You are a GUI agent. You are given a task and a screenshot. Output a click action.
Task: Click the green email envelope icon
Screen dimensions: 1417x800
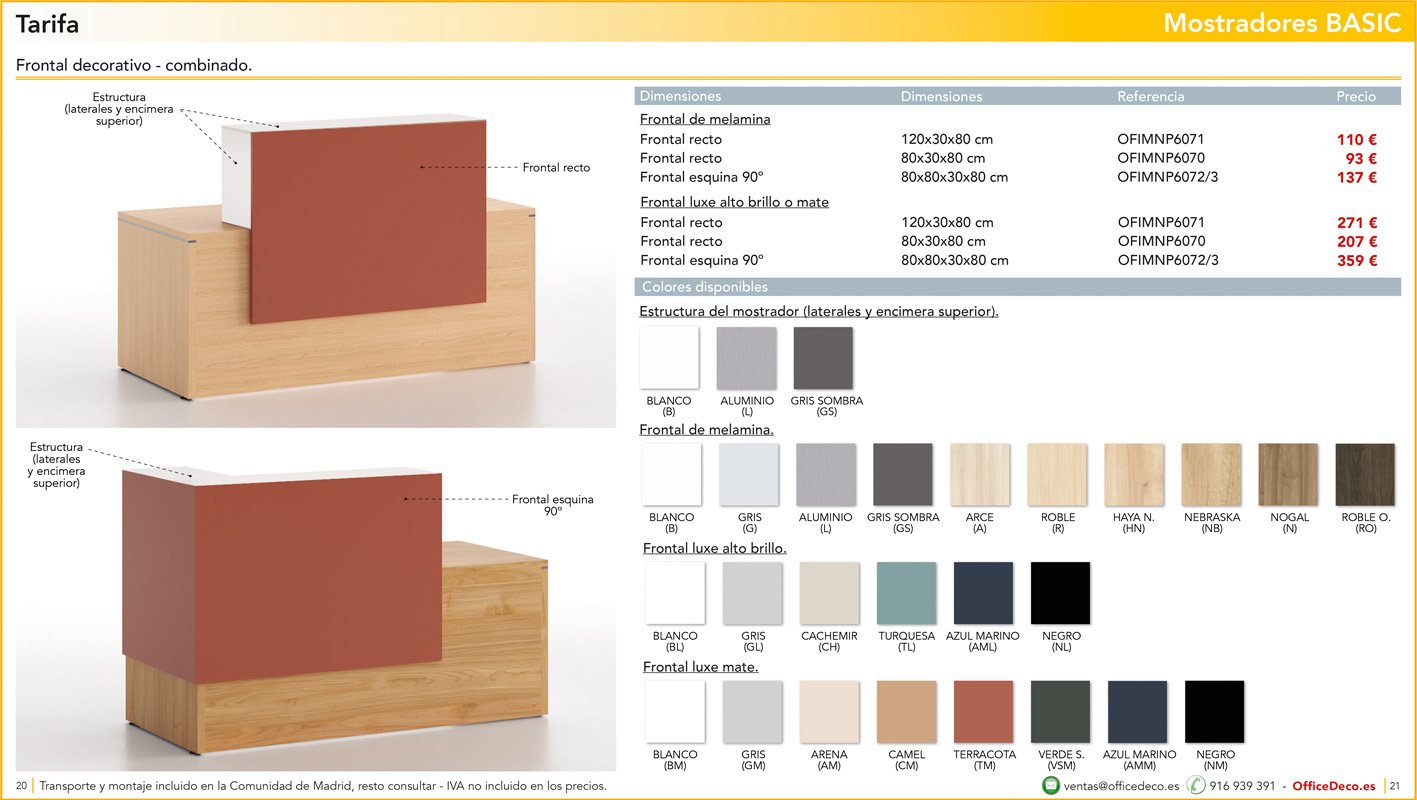pyautogui.click(x=1051, y=785)
